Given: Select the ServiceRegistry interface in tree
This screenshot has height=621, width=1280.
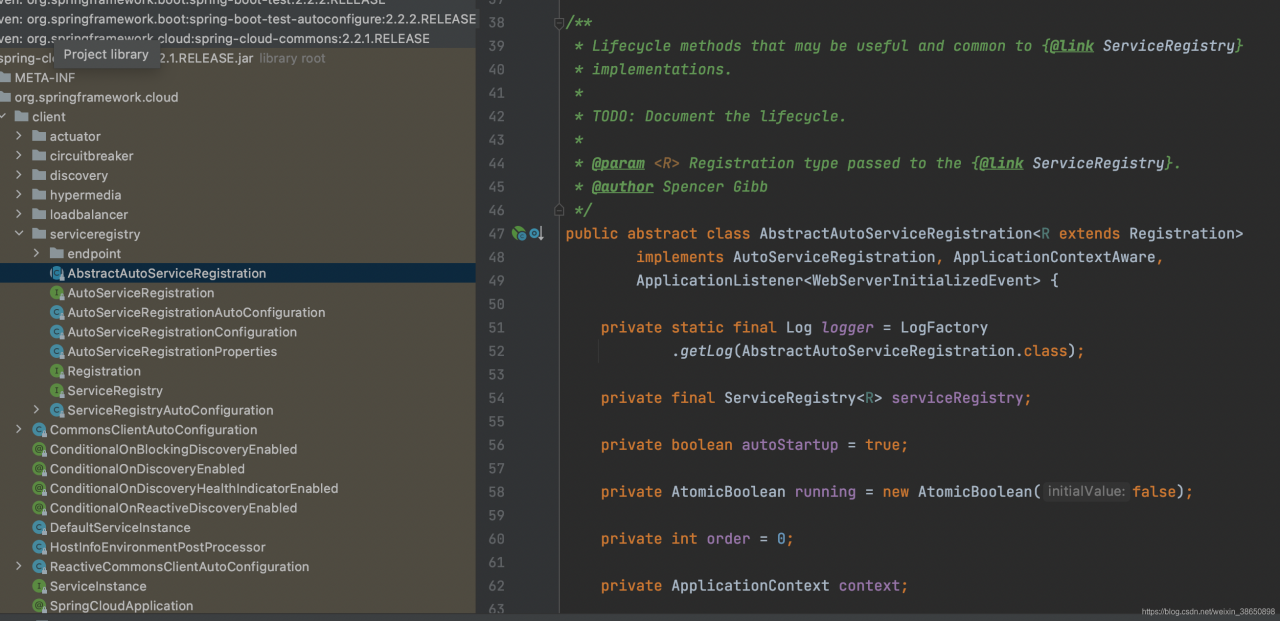Looking at the screenshot, I should [x=115, y=391].
